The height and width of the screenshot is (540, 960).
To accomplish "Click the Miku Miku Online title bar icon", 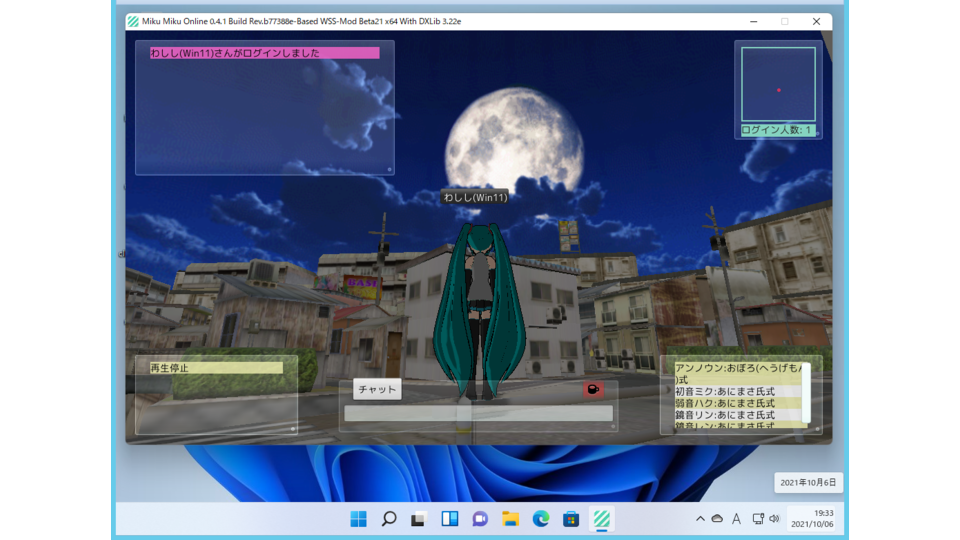I will (x=133, y=21).
